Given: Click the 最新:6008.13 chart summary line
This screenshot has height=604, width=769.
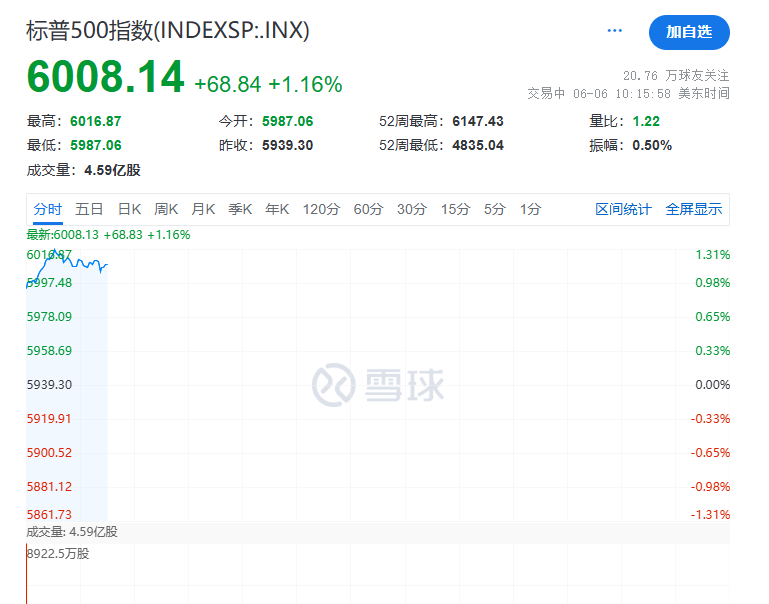Looking at the screenshot, I should pyautogui.click(x=108, y=235).
